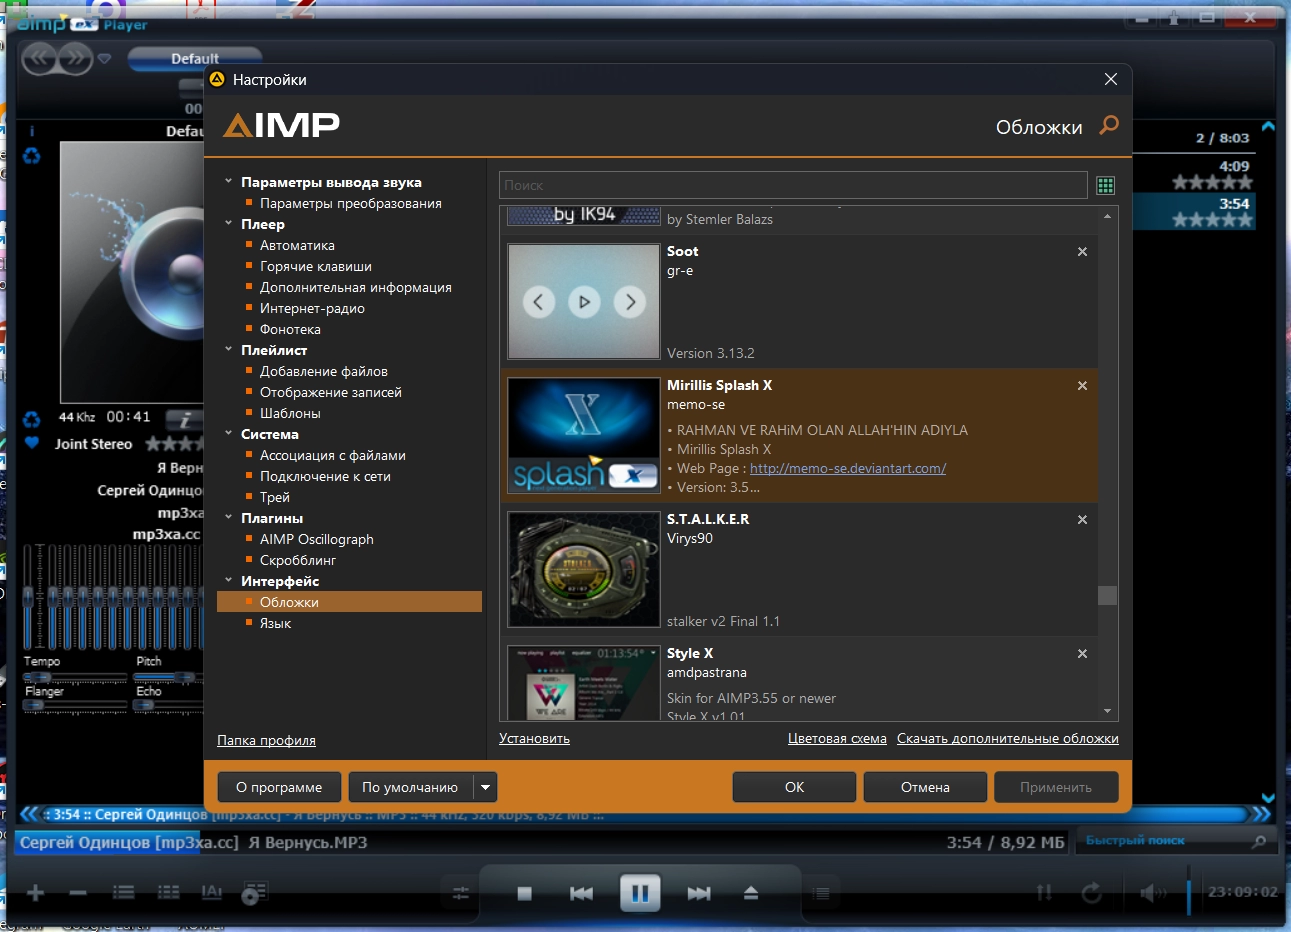This screenshot has width=1291, height=932.
Task: Click the blue heart icon beside Joint Stereo
Action: (32, 443)
